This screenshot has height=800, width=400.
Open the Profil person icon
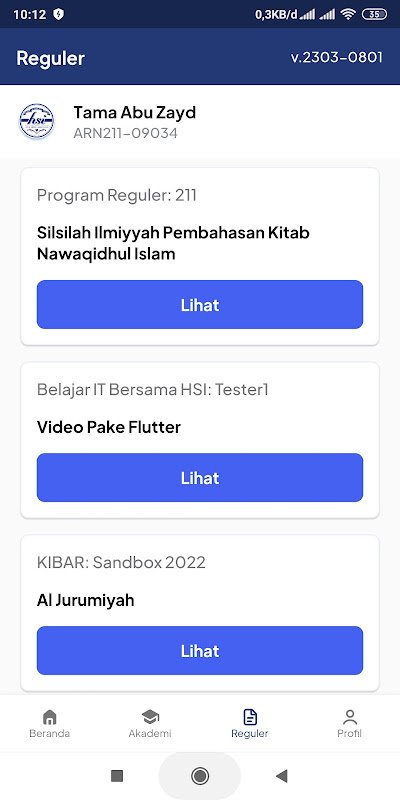point(349,717)
